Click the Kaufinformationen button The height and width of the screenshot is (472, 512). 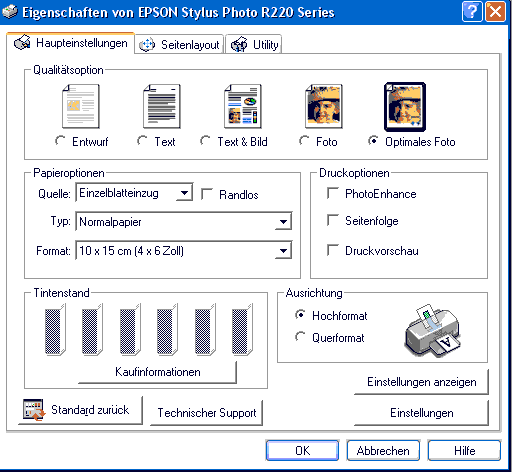tap(158, 372)
